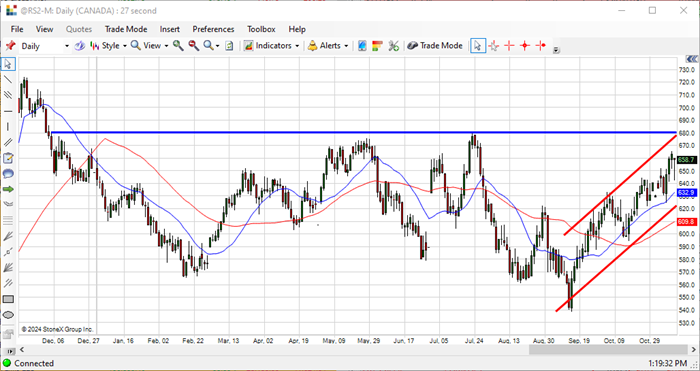Open the Trade Mode menu
This screenshot has width=700, height=371.
(x=126, y=29)
